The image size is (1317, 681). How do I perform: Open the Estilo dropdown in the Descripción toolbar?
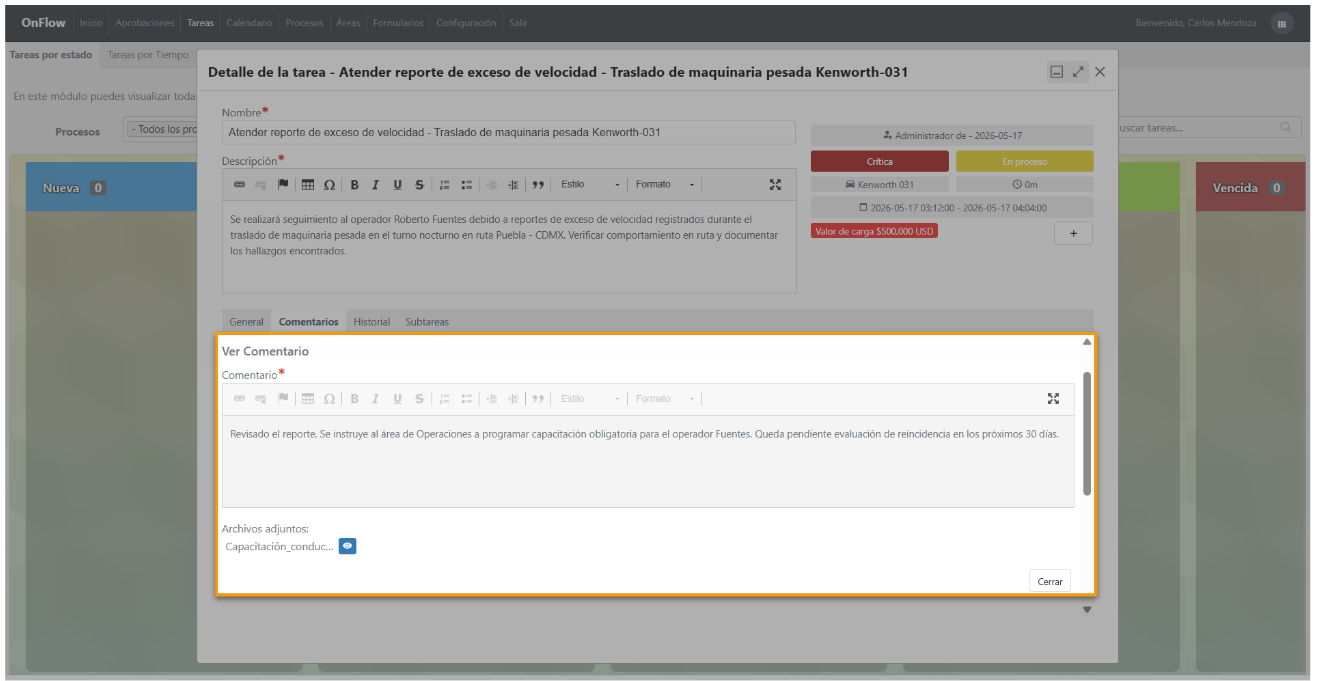[590, 185]
